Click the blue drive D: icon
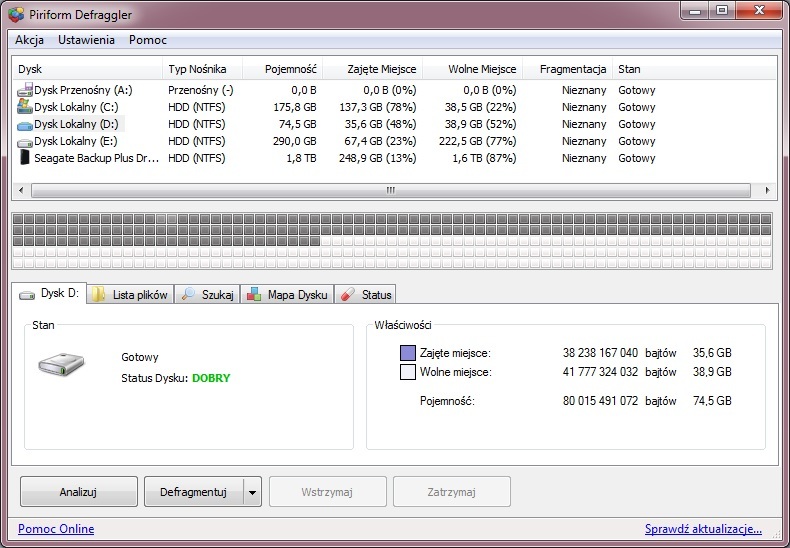The image size is (790, 548). [x=25, y=125]
